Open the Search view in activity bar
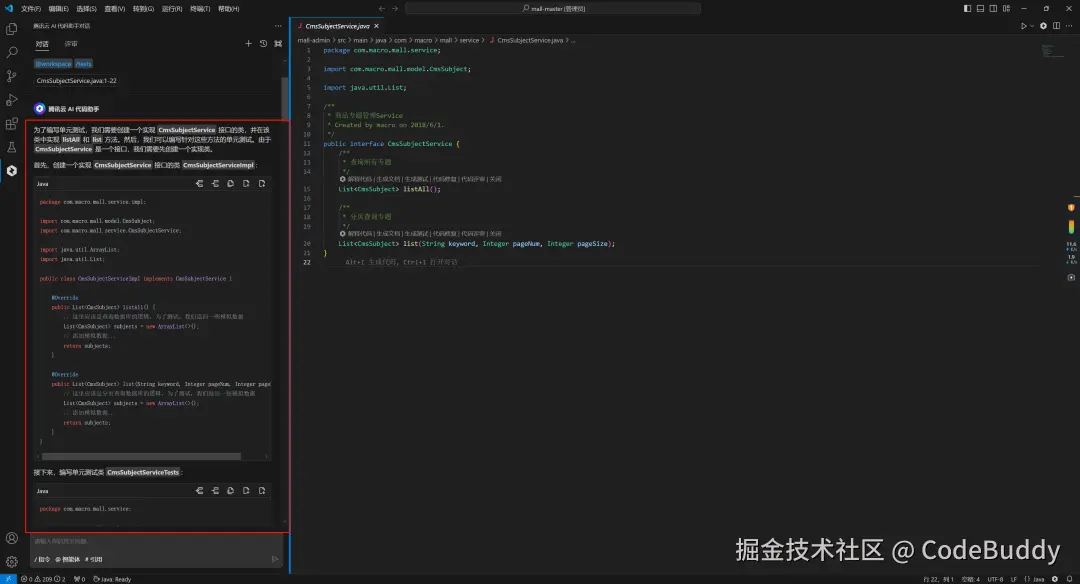1080x584 pixels. pyautogui.click(x=12, y=52)
